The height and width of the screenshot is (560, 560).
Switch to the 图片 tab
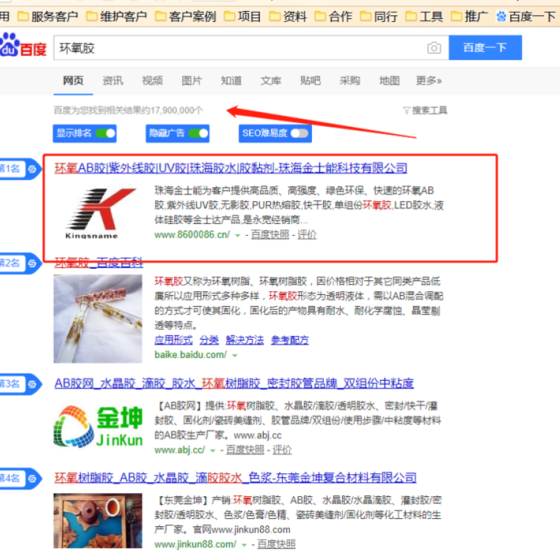[192, 81]
